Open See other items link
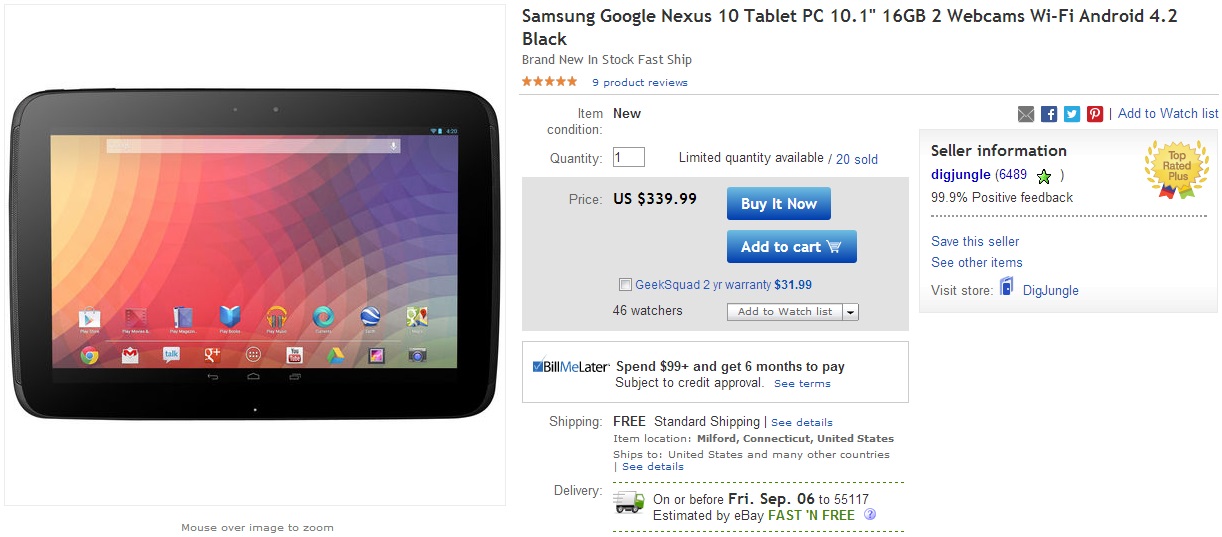Image resolution: width=1222 pixels, height=537 pixels. (x=977, y=262)
